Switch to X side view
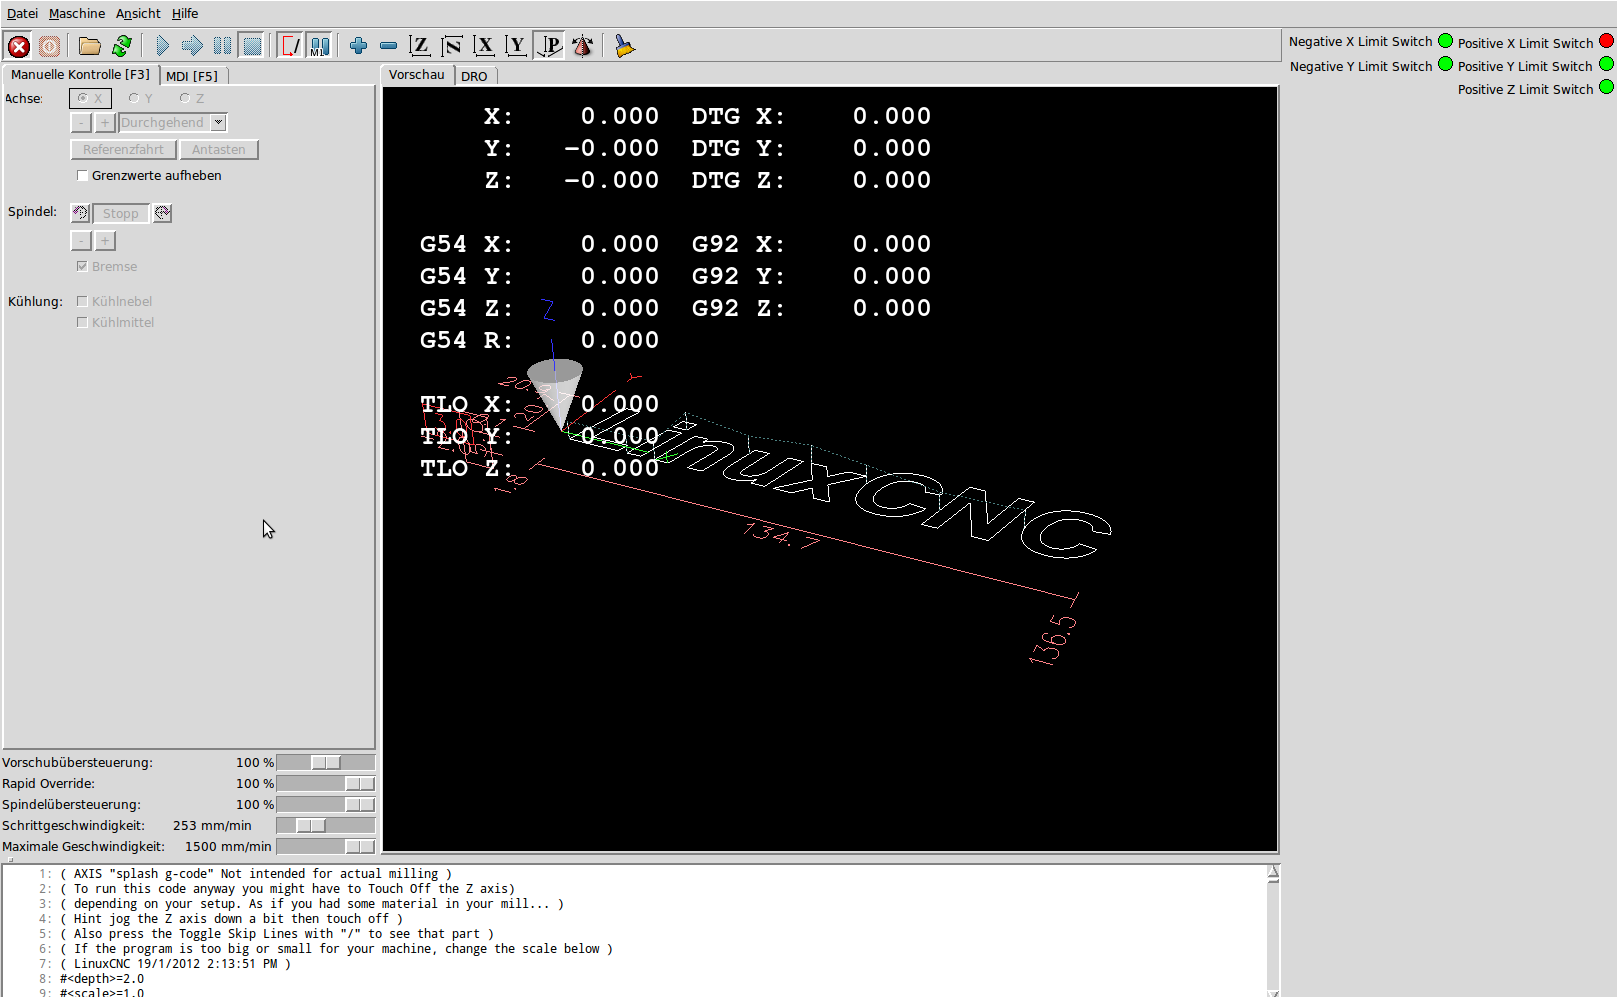Viewport: 1618px width, 998px height. tap(484, 46)
